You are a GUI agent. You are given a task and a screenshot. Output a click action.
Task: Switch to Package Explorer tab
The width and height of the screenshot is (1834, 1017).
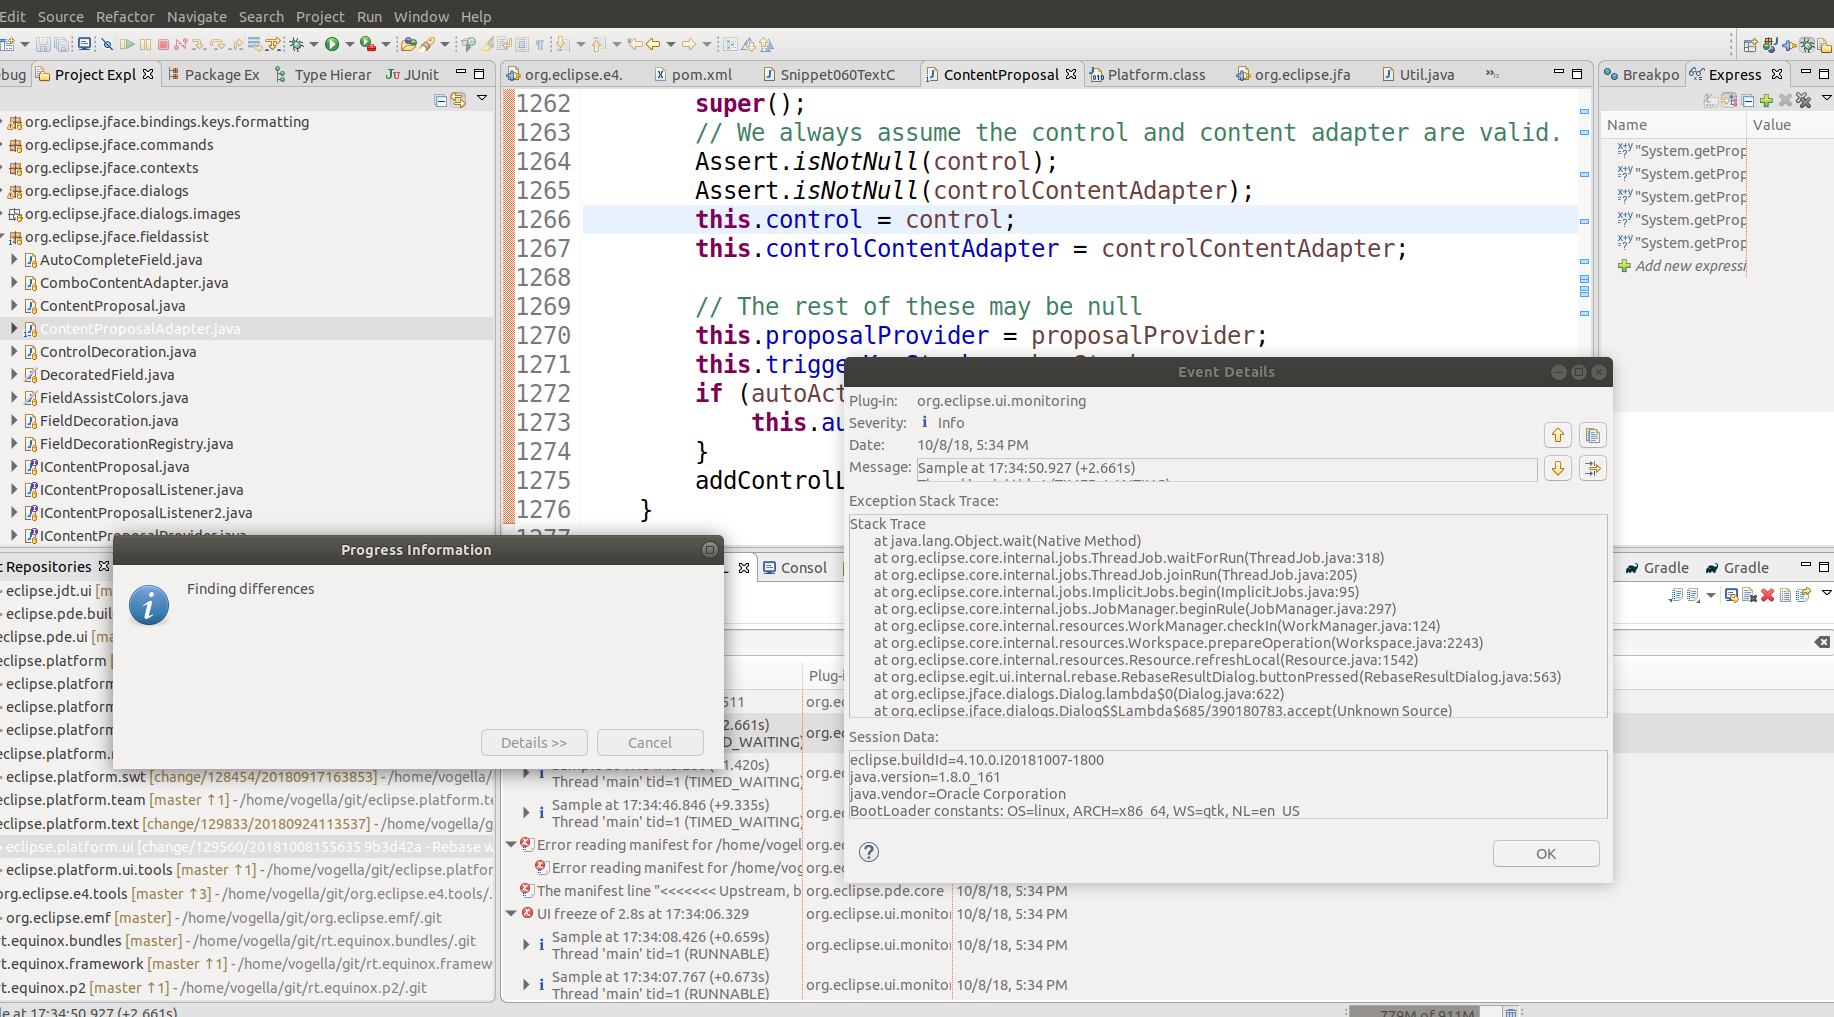pyautogui.click(x=213, y=75)
